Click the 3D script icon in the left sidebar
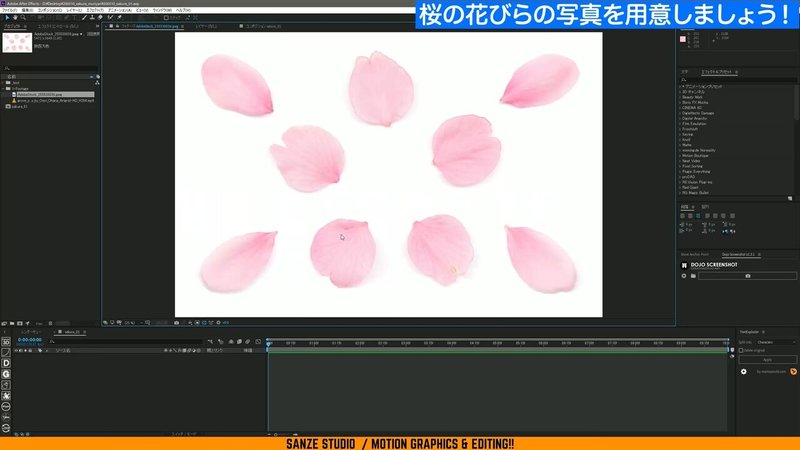The image size is (800, 450). coord(6,342)
